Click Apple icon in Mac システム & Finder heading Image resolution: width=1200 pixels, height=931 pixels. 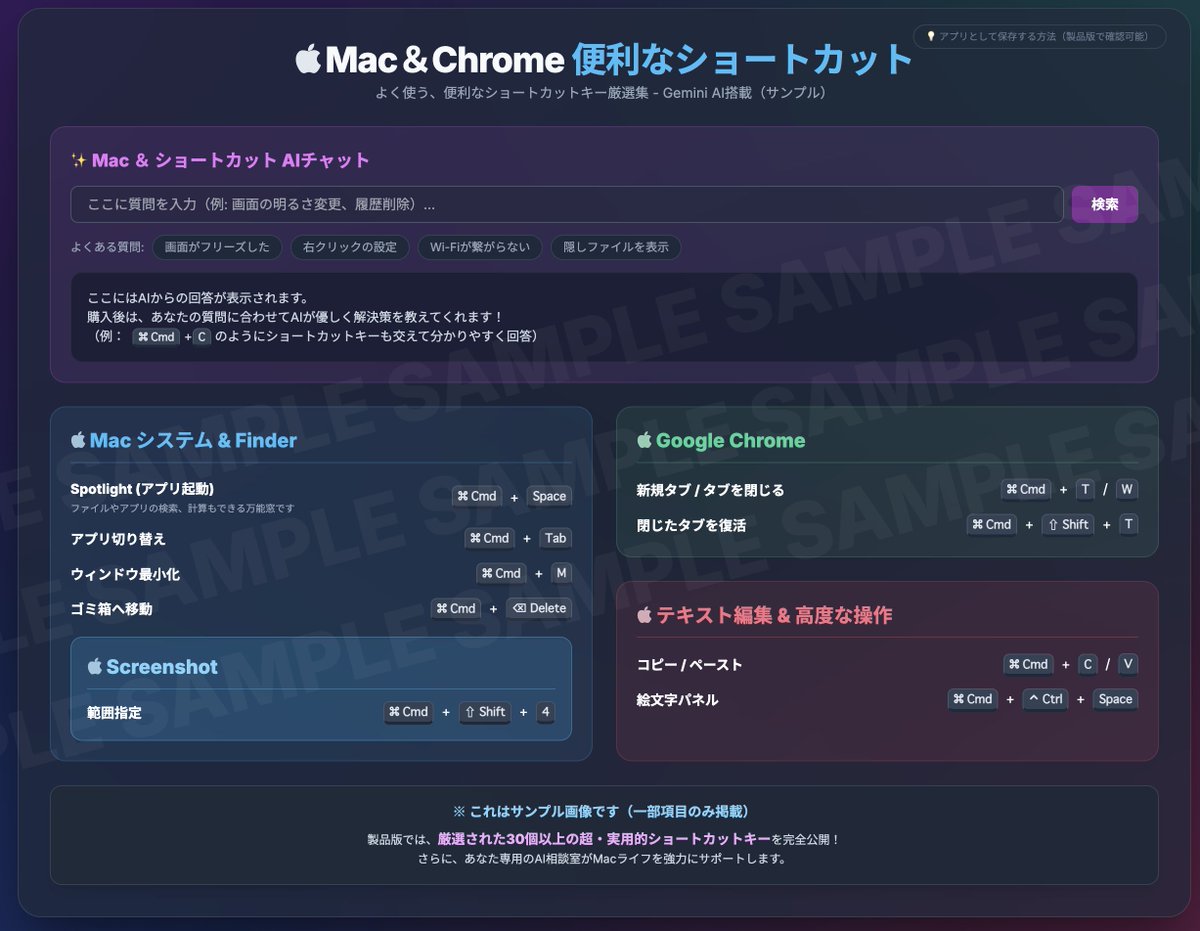point(78,440)
